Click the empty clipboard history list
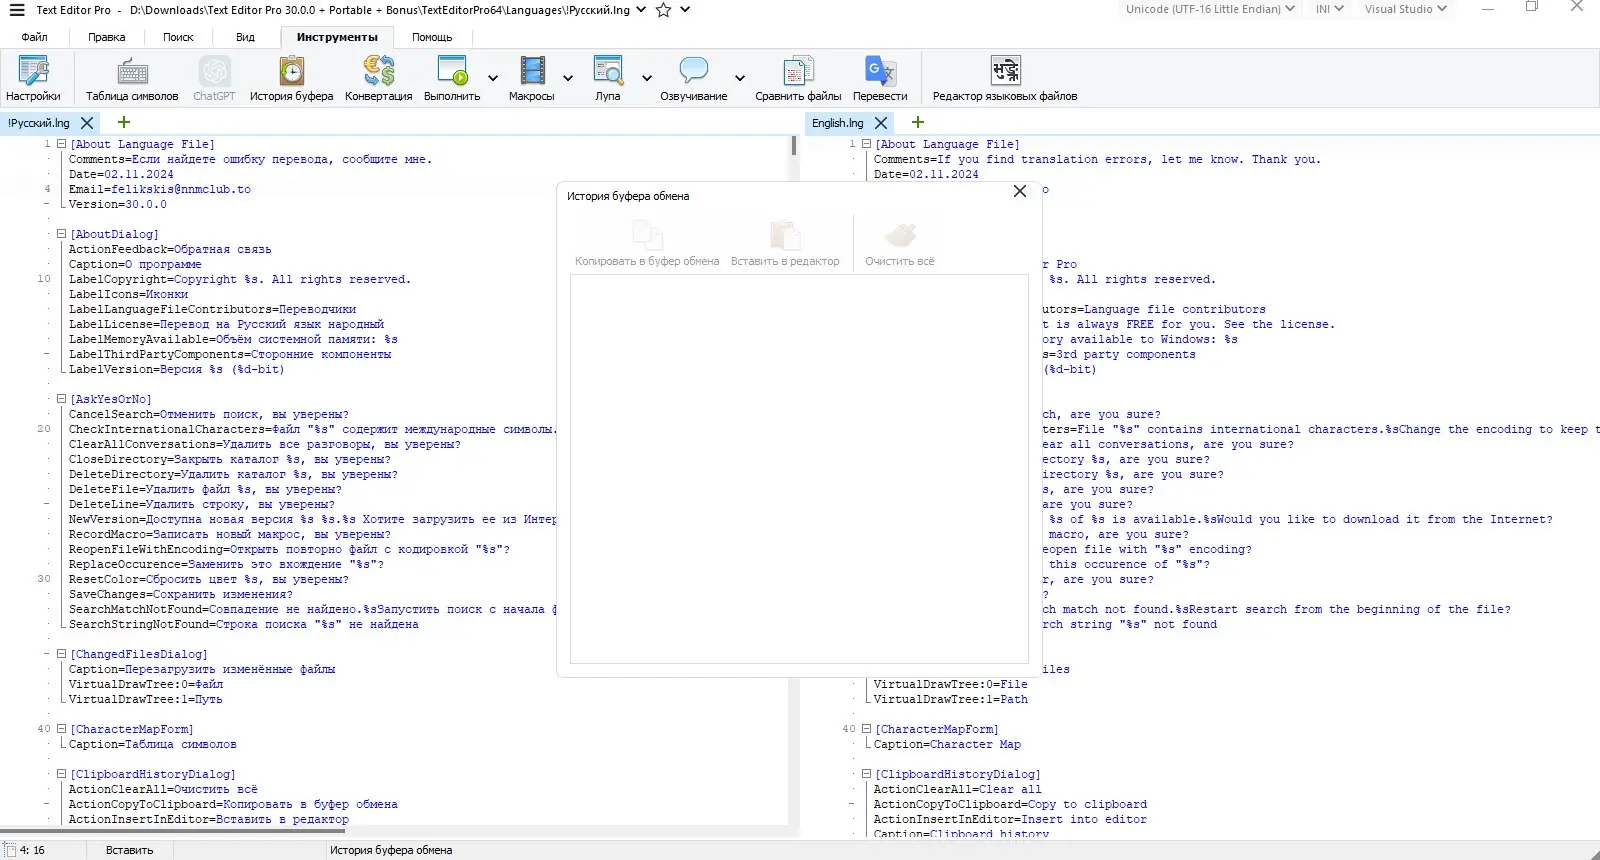 pos(799,468)
